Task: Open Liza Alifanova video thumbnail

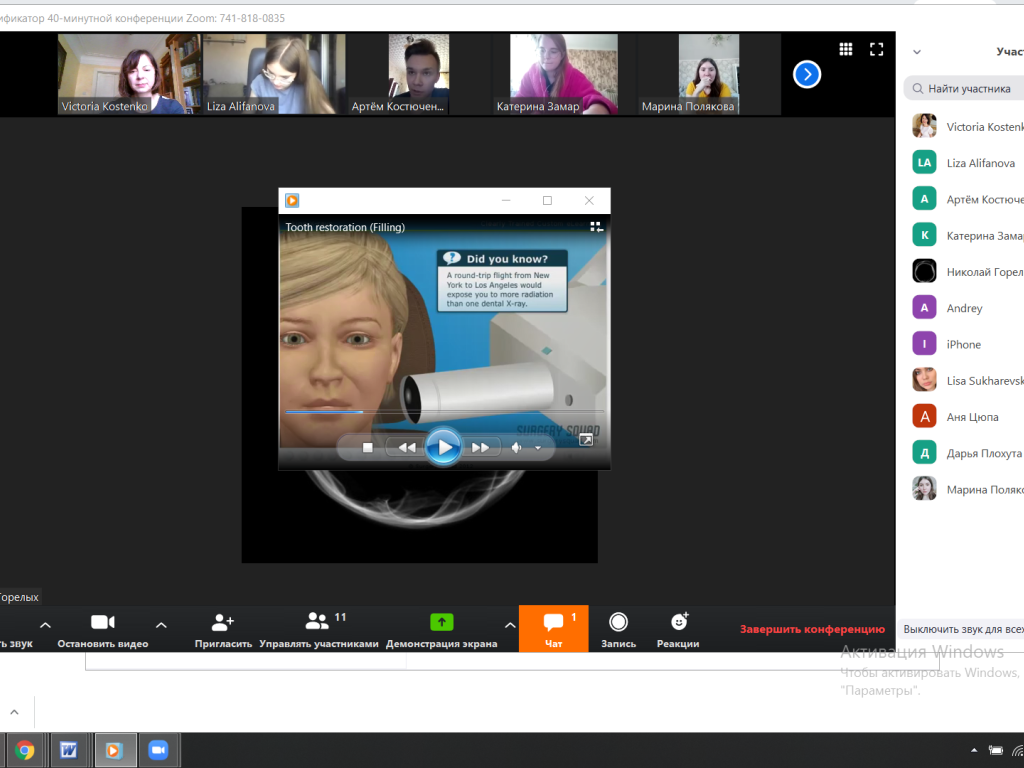Action: (274, 74)
